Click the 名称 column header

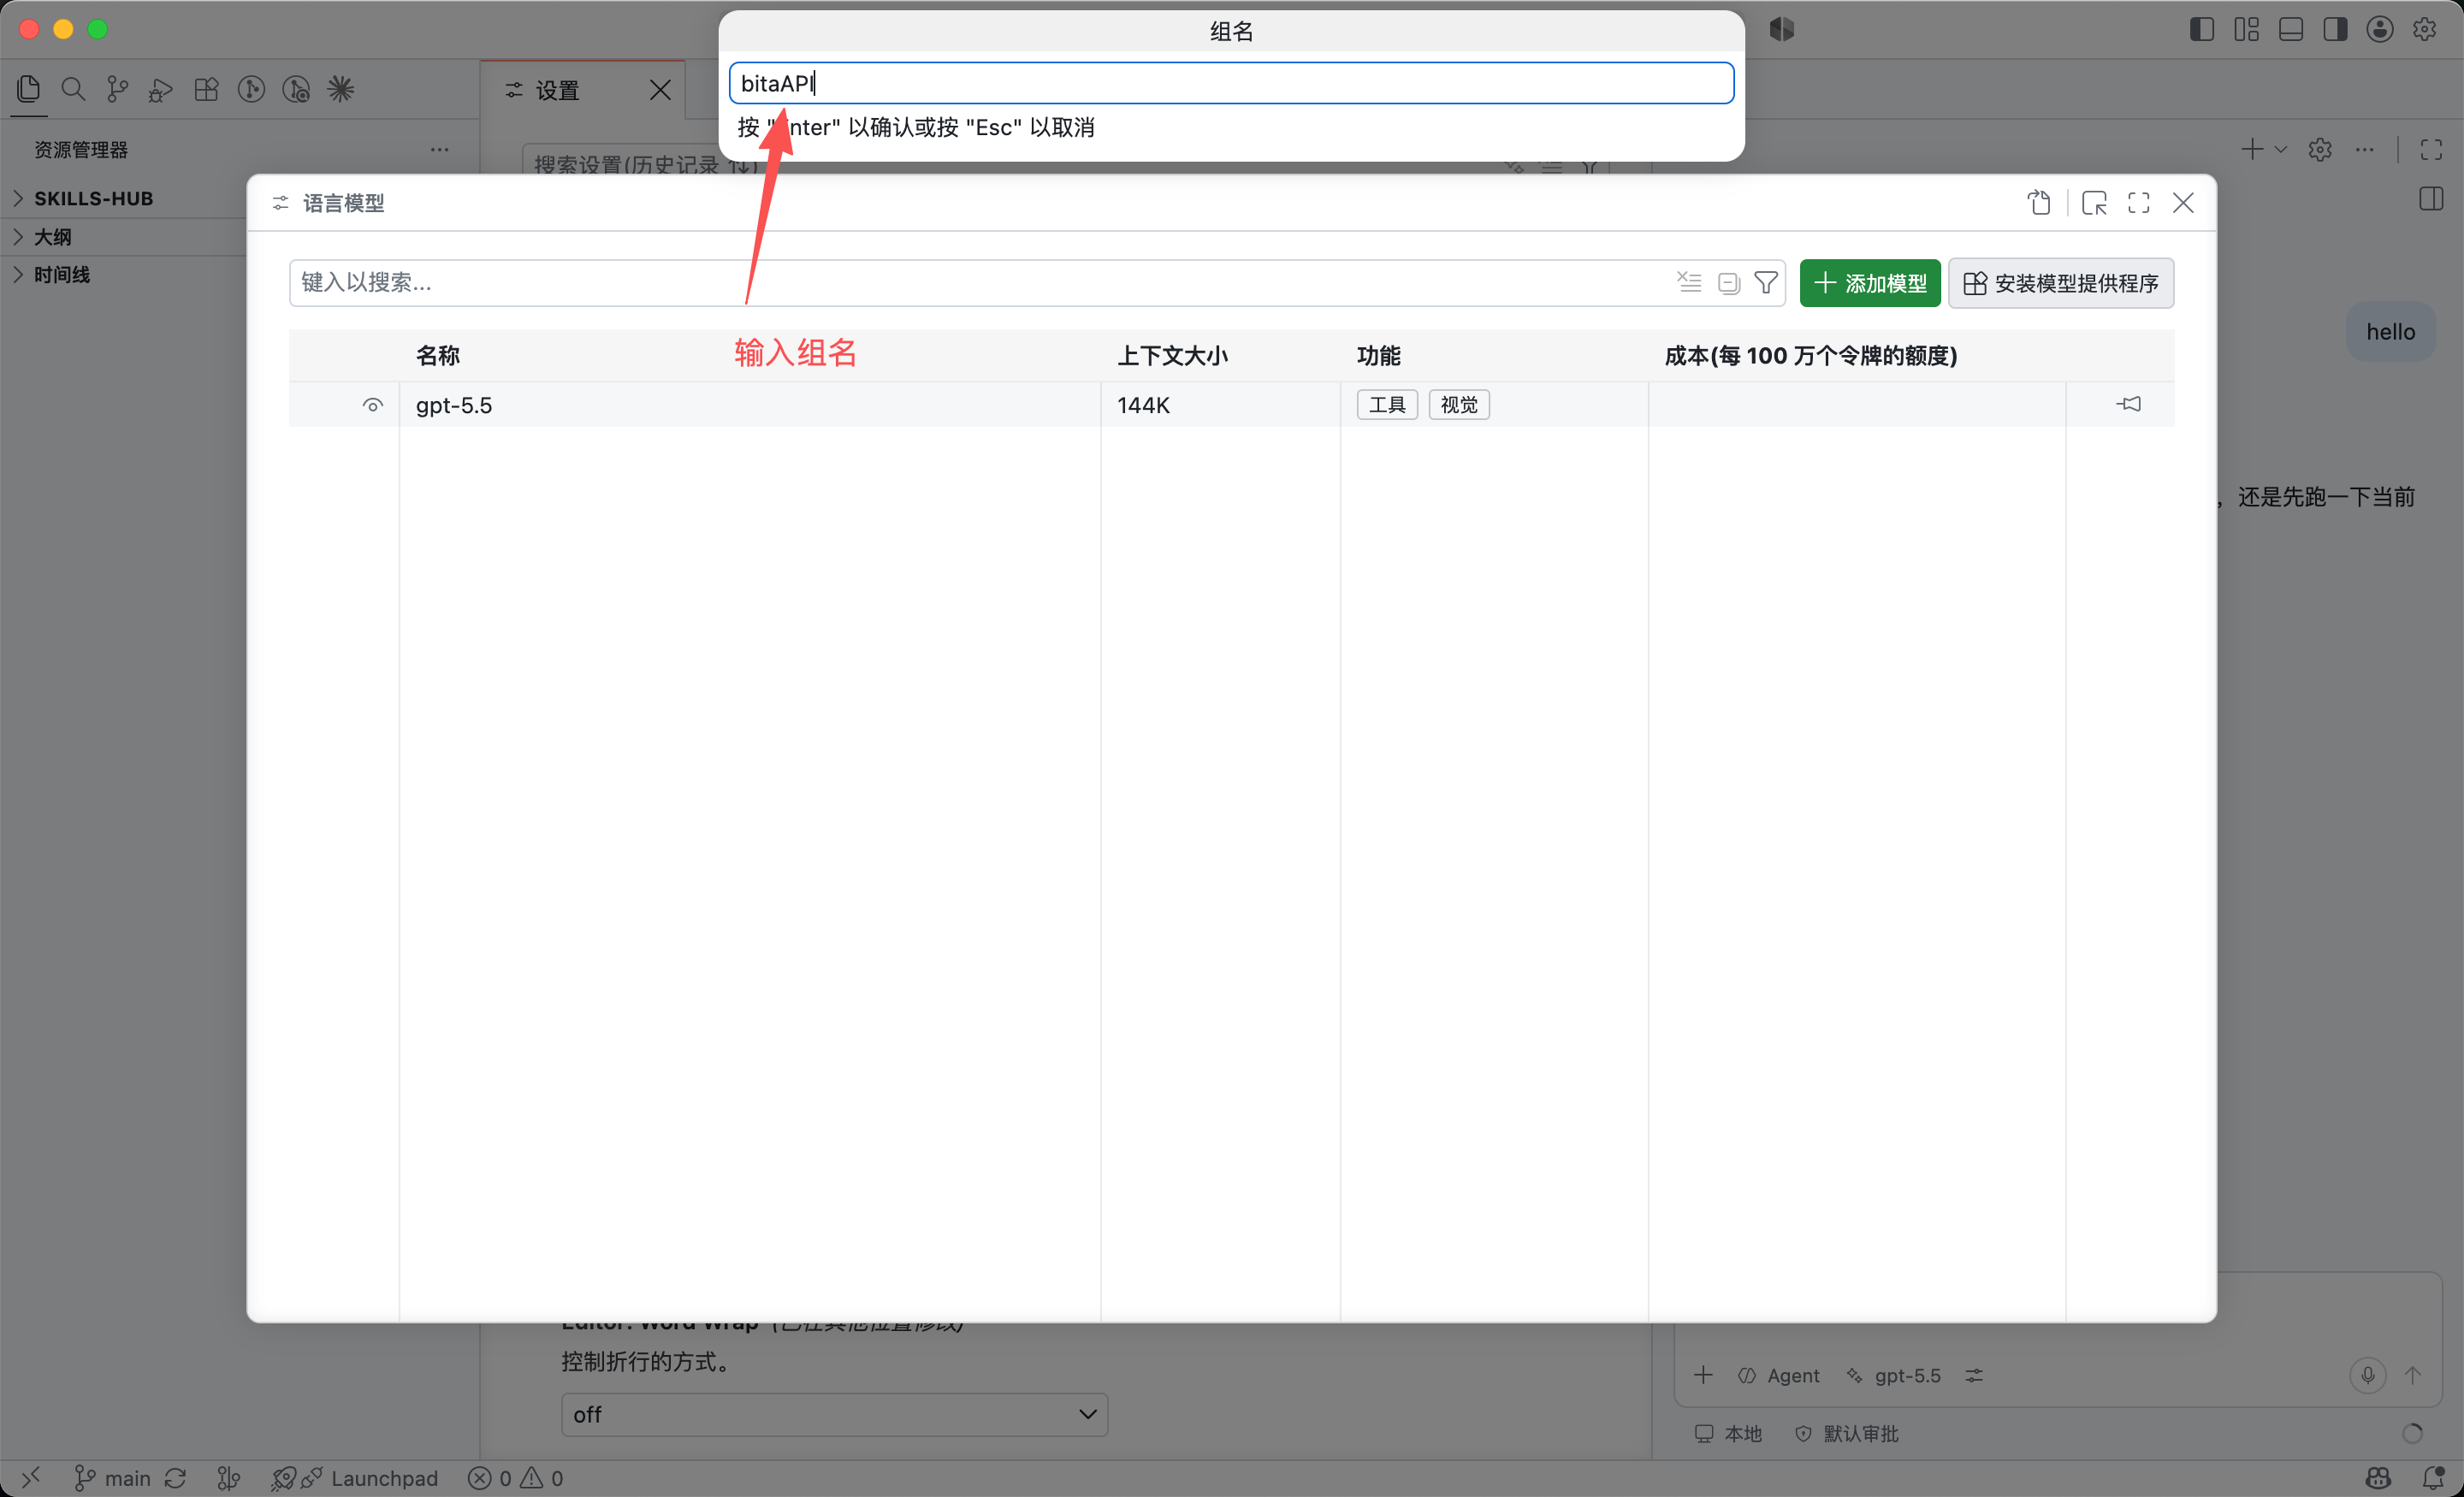[438, 355]
